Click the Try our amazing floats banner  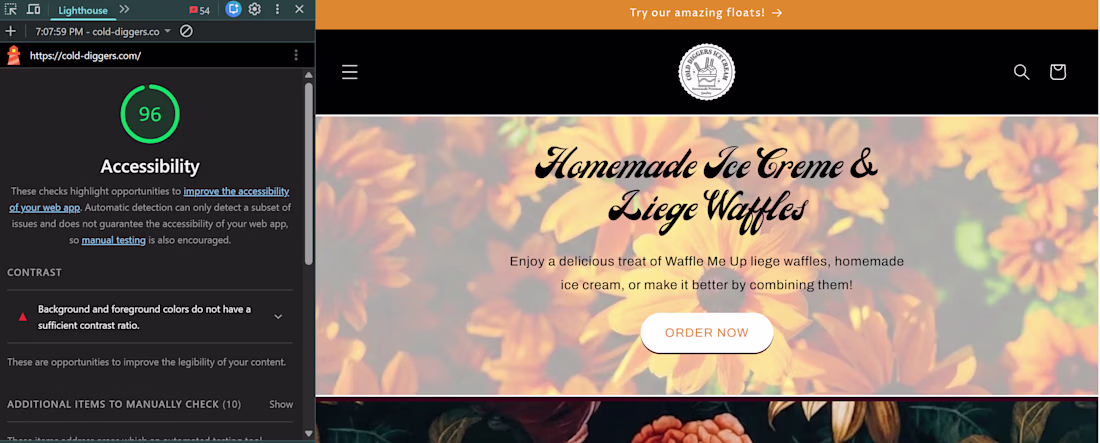706,13
